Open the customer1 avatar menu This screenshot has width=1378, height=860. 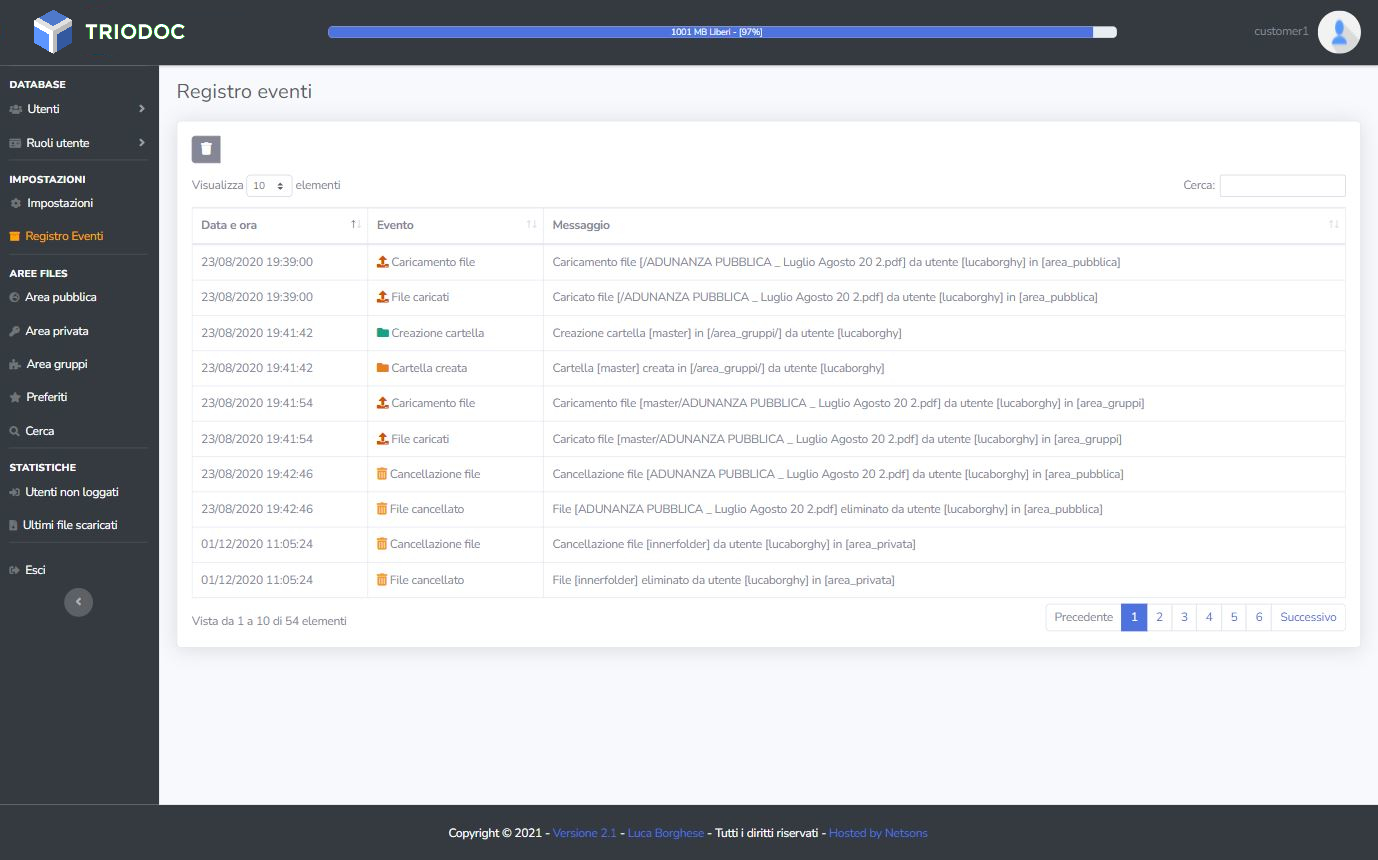coord(1339,32)
